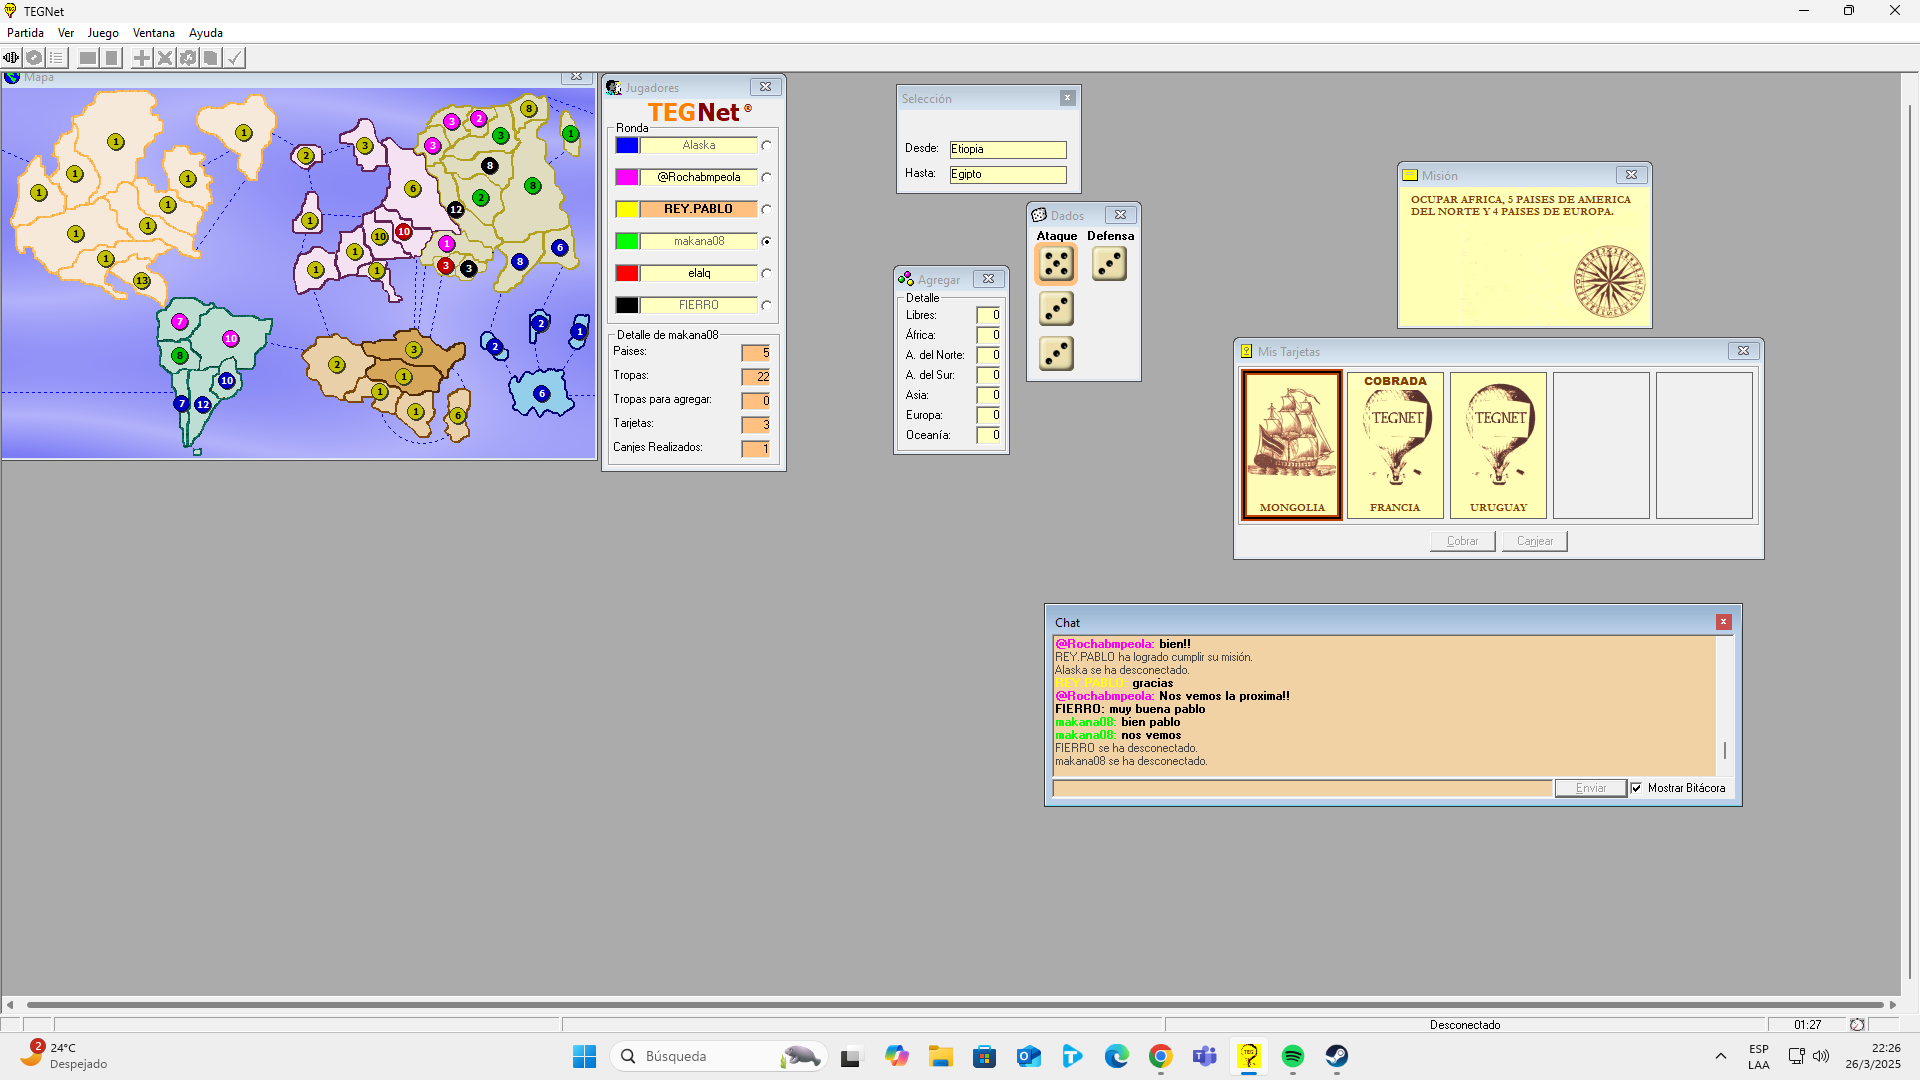The height and width of the screenshot is (1080, 1920).
Task: Click the disconnect disc icon in toolbar
Action: tap(34, 58)
